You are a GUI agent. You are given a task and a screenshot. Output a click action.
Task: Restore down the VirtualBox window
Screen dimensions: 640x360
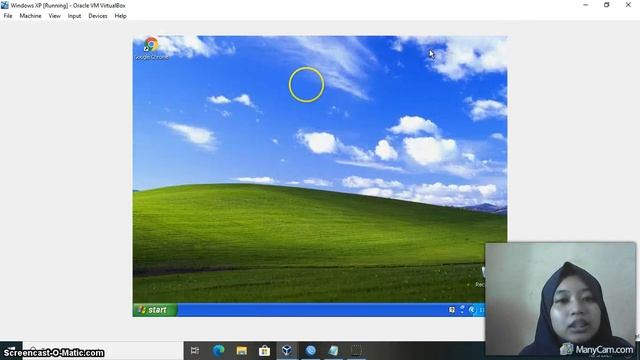coord(607,5)
